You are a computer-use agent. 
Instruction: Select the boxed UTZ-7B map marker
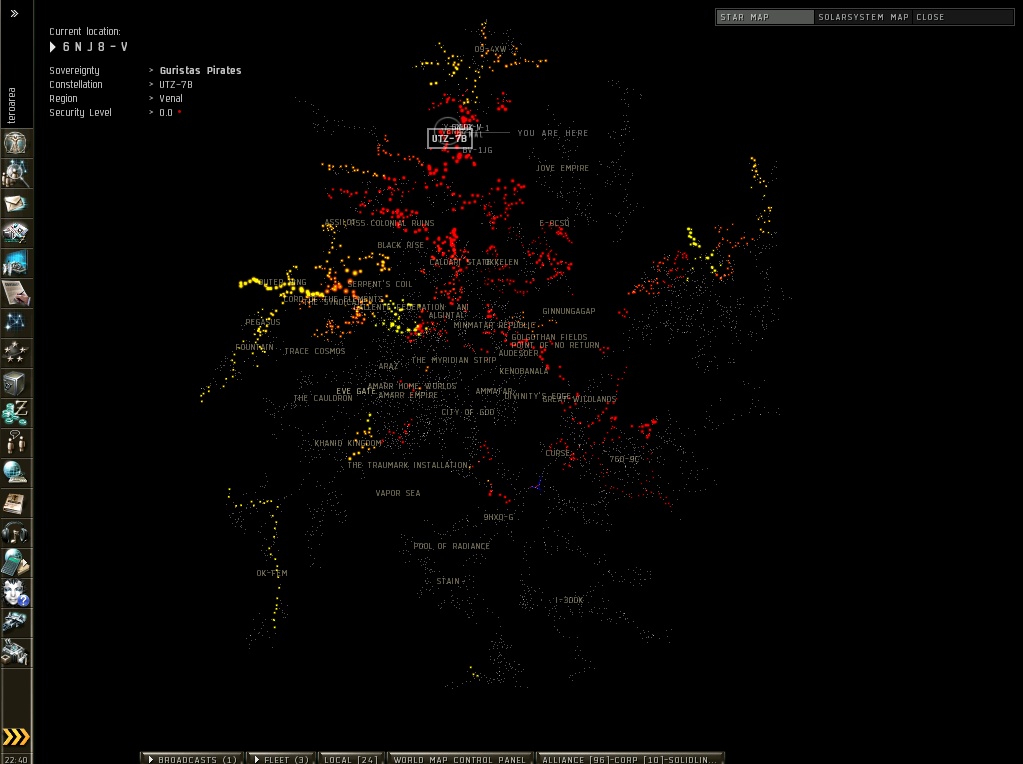tap(450, 138)
